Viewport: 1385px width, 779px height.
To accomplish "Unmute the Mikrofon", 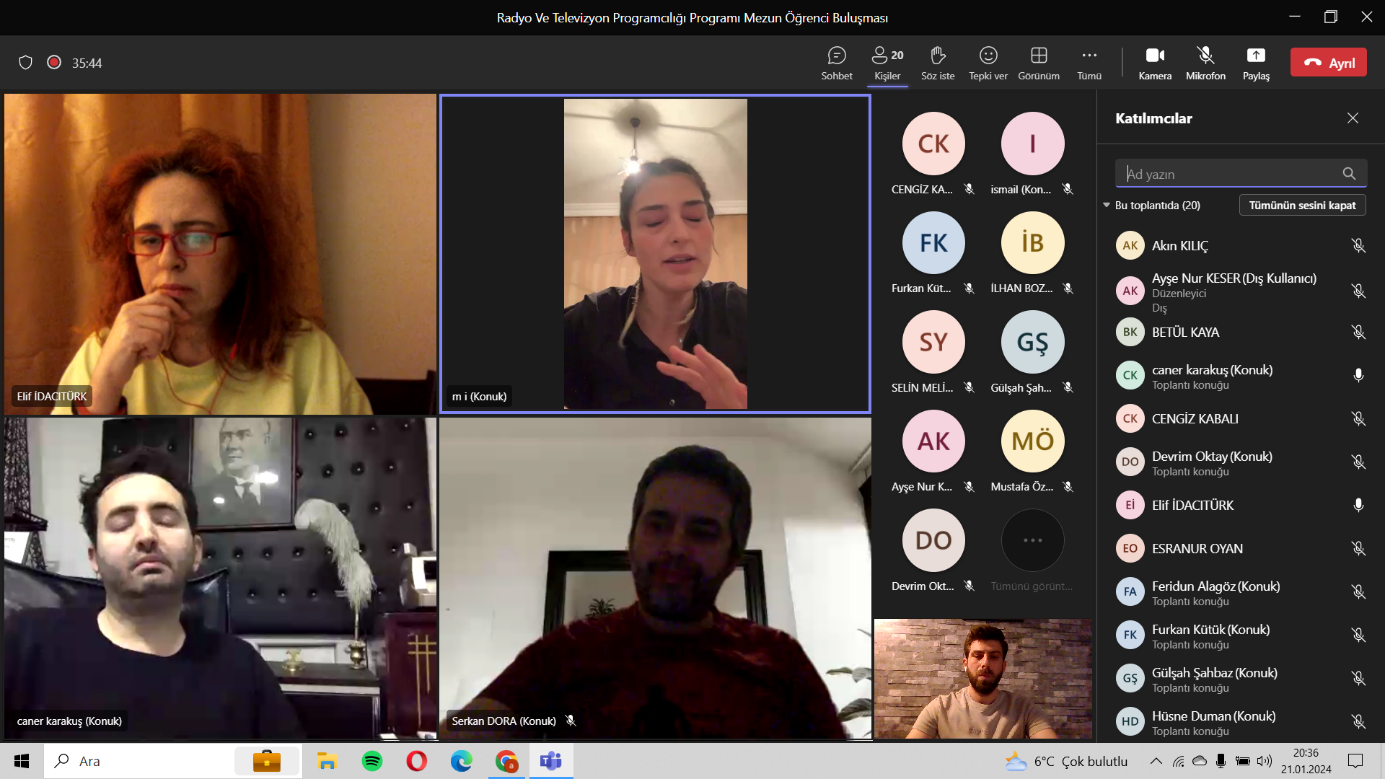I will [1206, 63].
